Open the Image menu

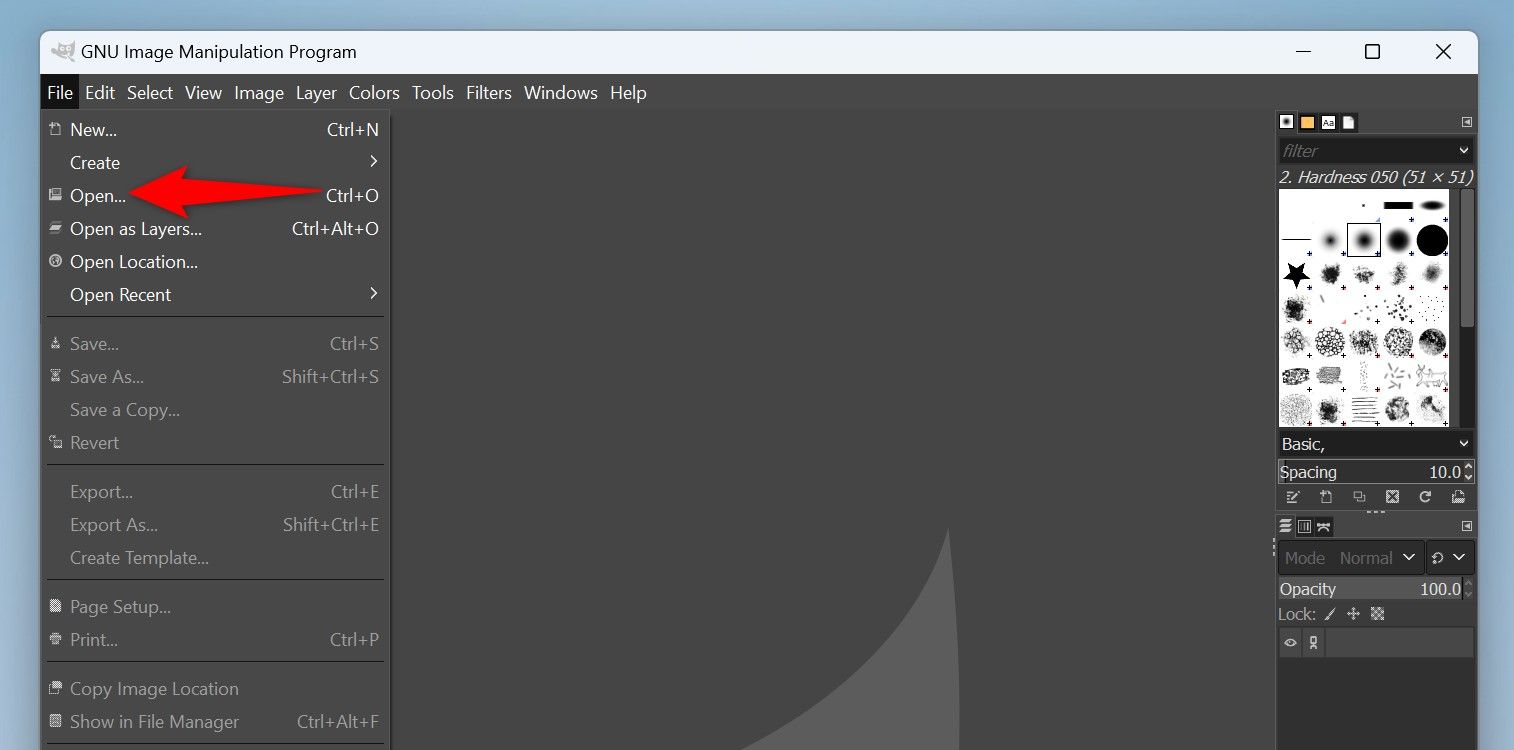point(259,92)
